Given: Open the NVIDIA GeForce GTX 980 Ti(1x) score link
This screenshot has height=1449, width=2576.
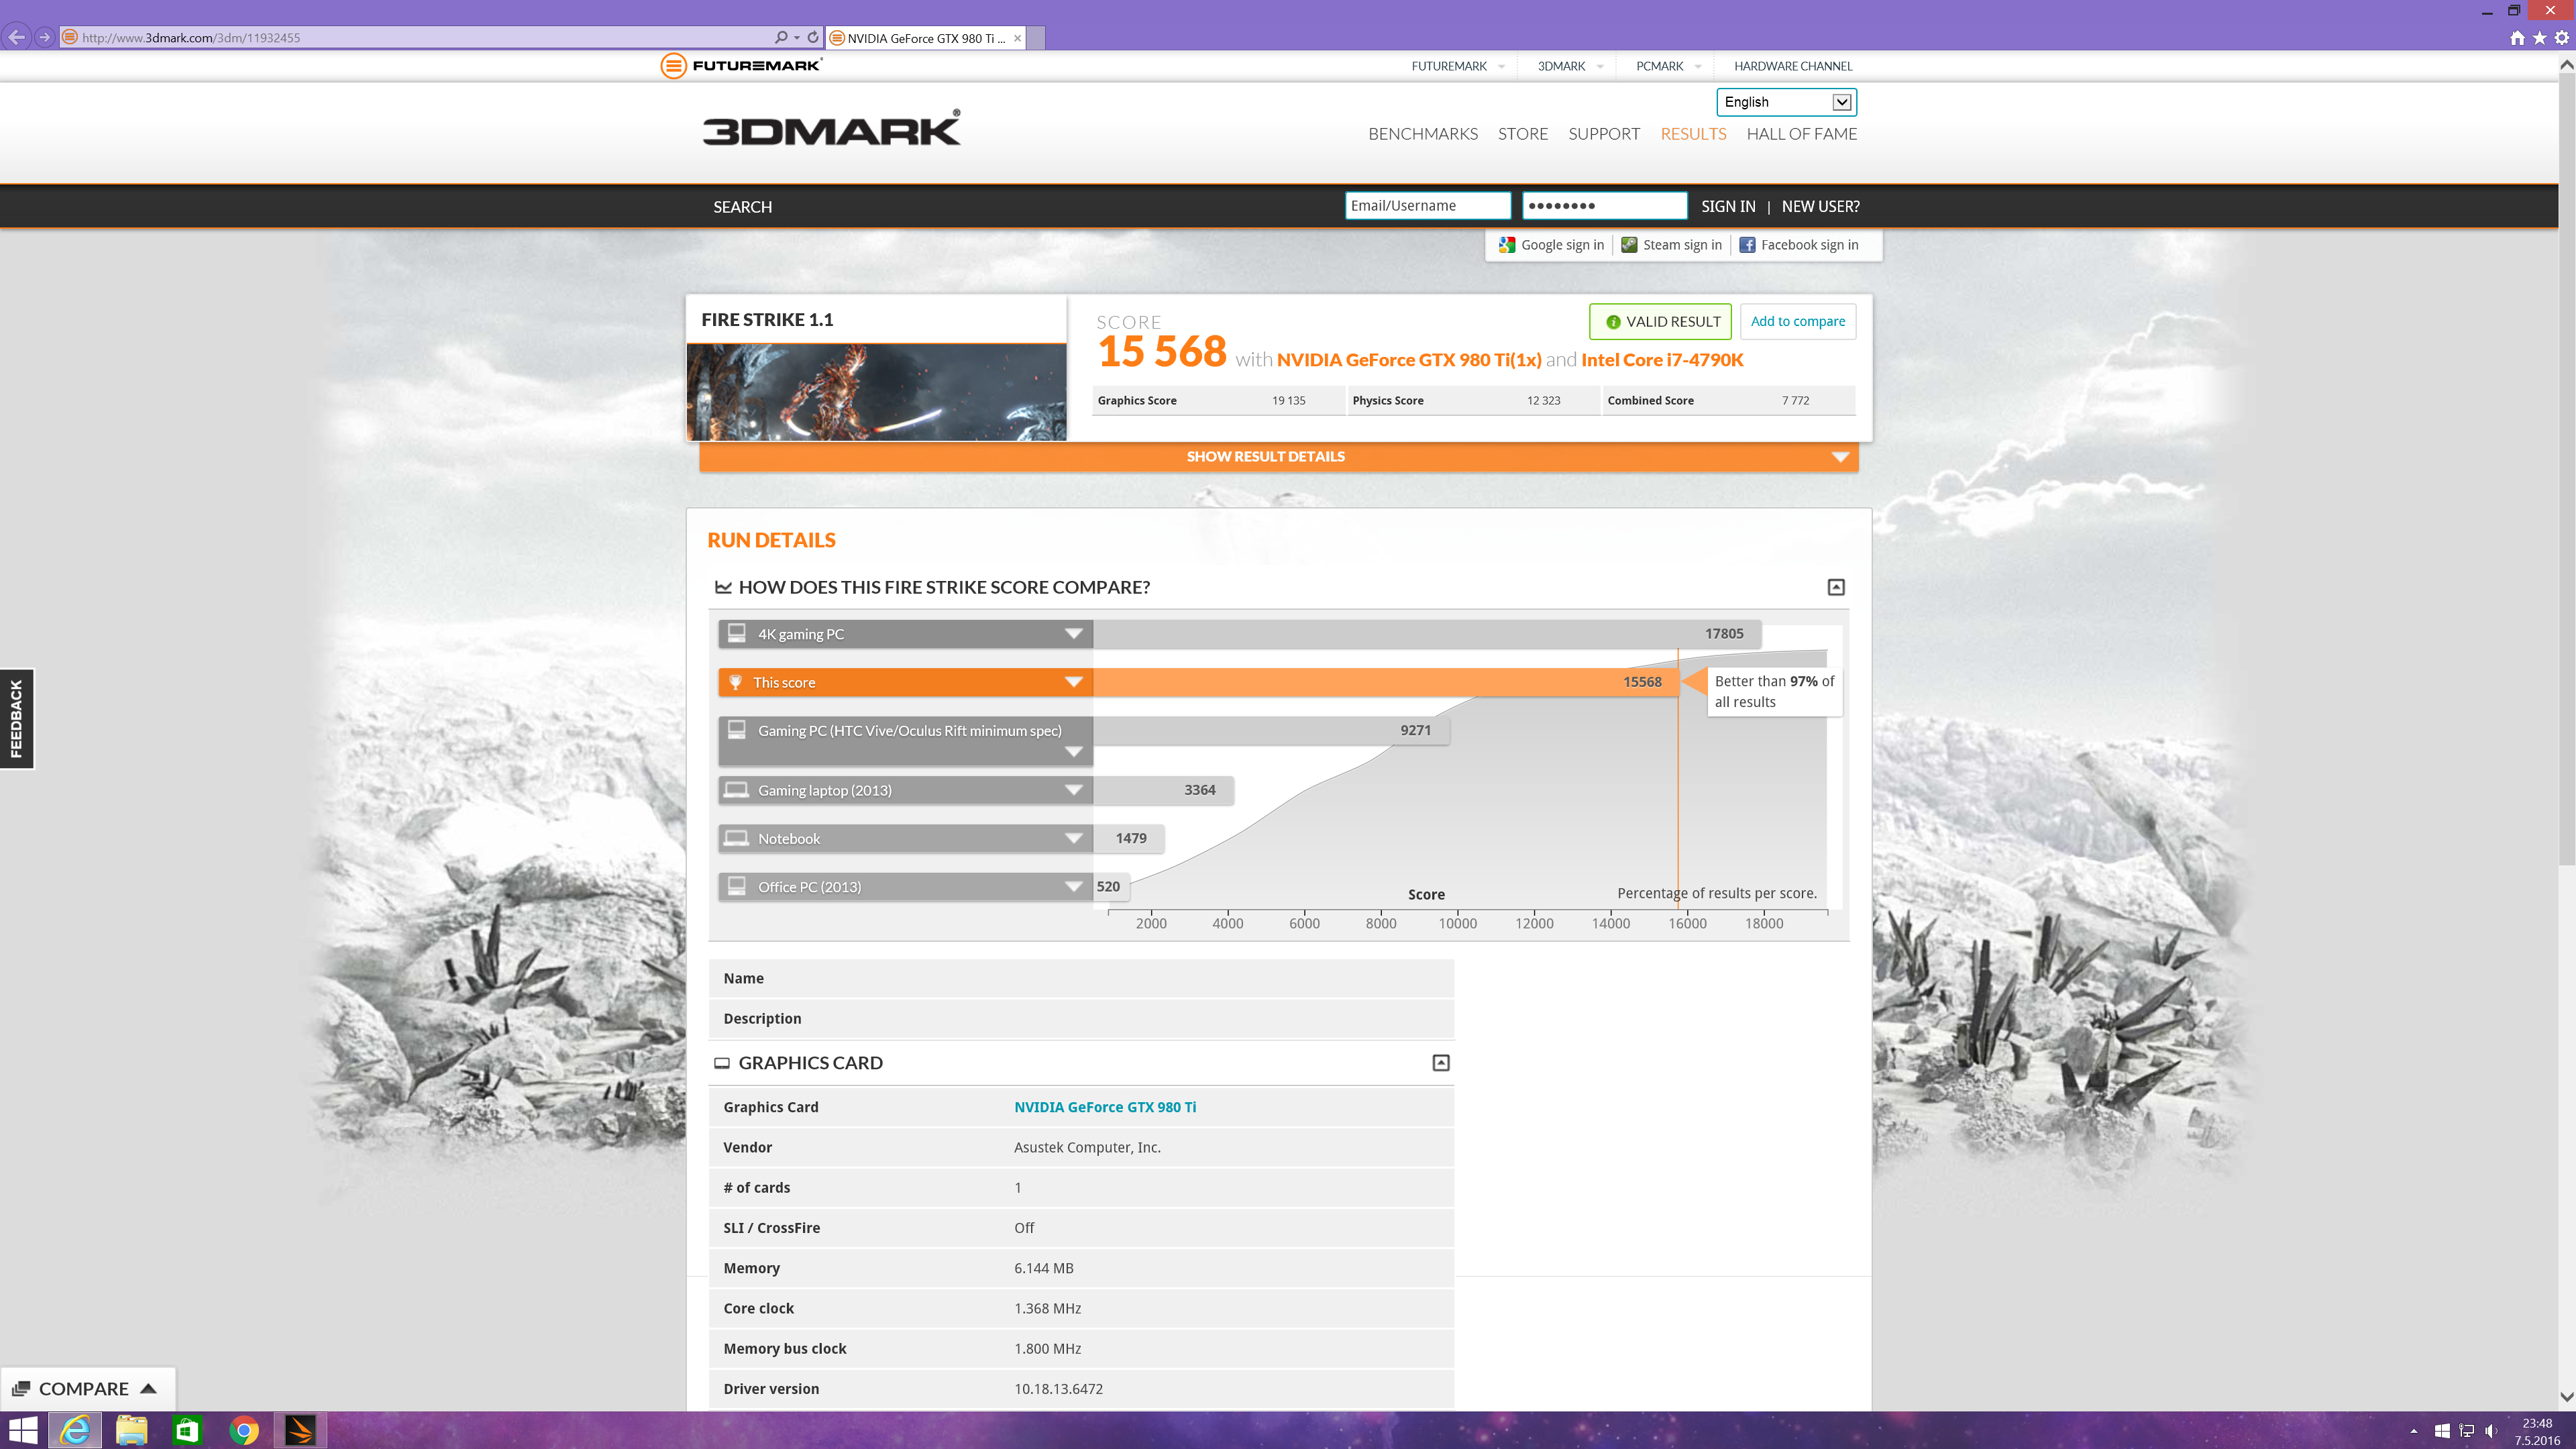Looking at the screenshot, I should 1408,360.
